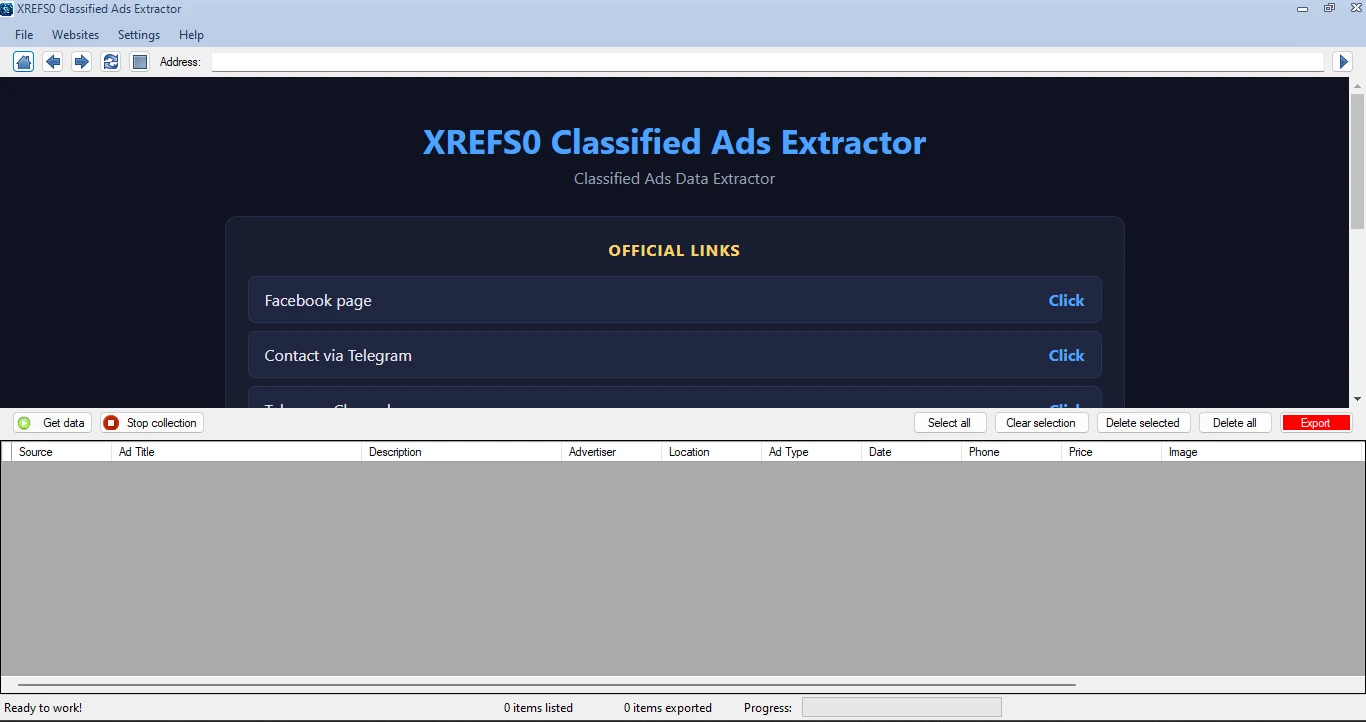1366x722 pixels.
Task: Navigate forward with the right arrow icon
Action: pyautogui.click(x=82, y=62)
